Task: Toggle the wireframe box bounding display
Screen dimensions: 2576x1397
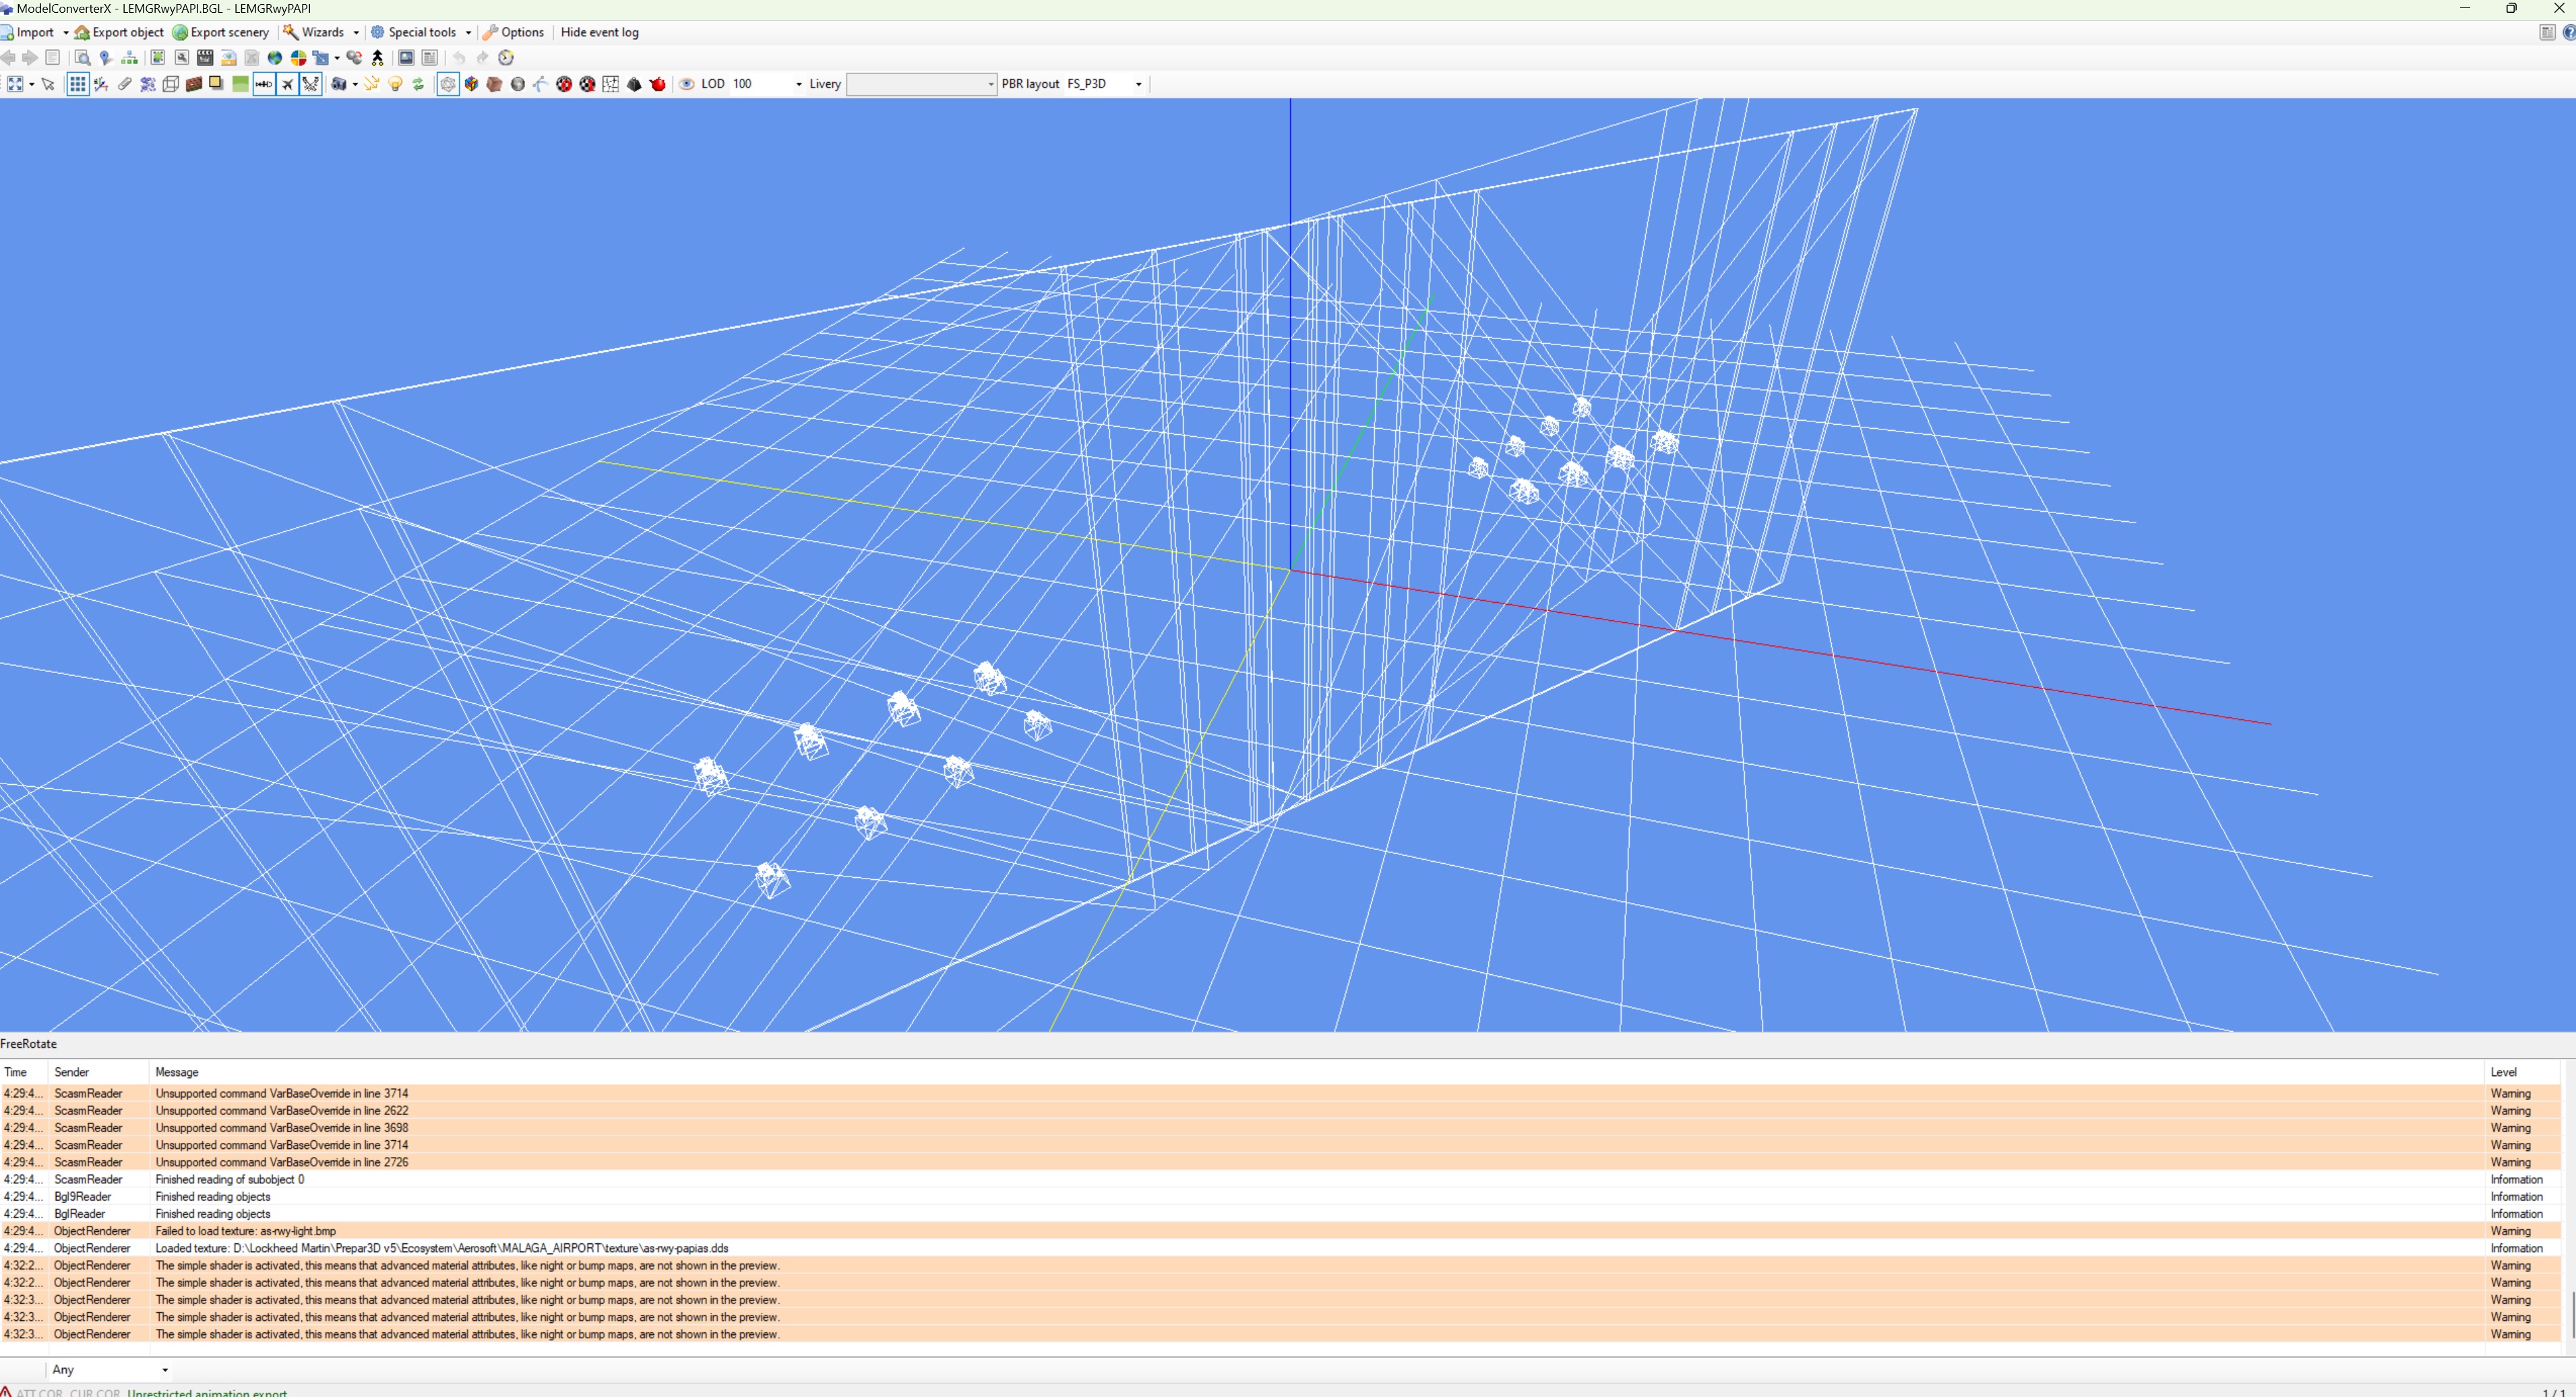Action: pos(171,84)
